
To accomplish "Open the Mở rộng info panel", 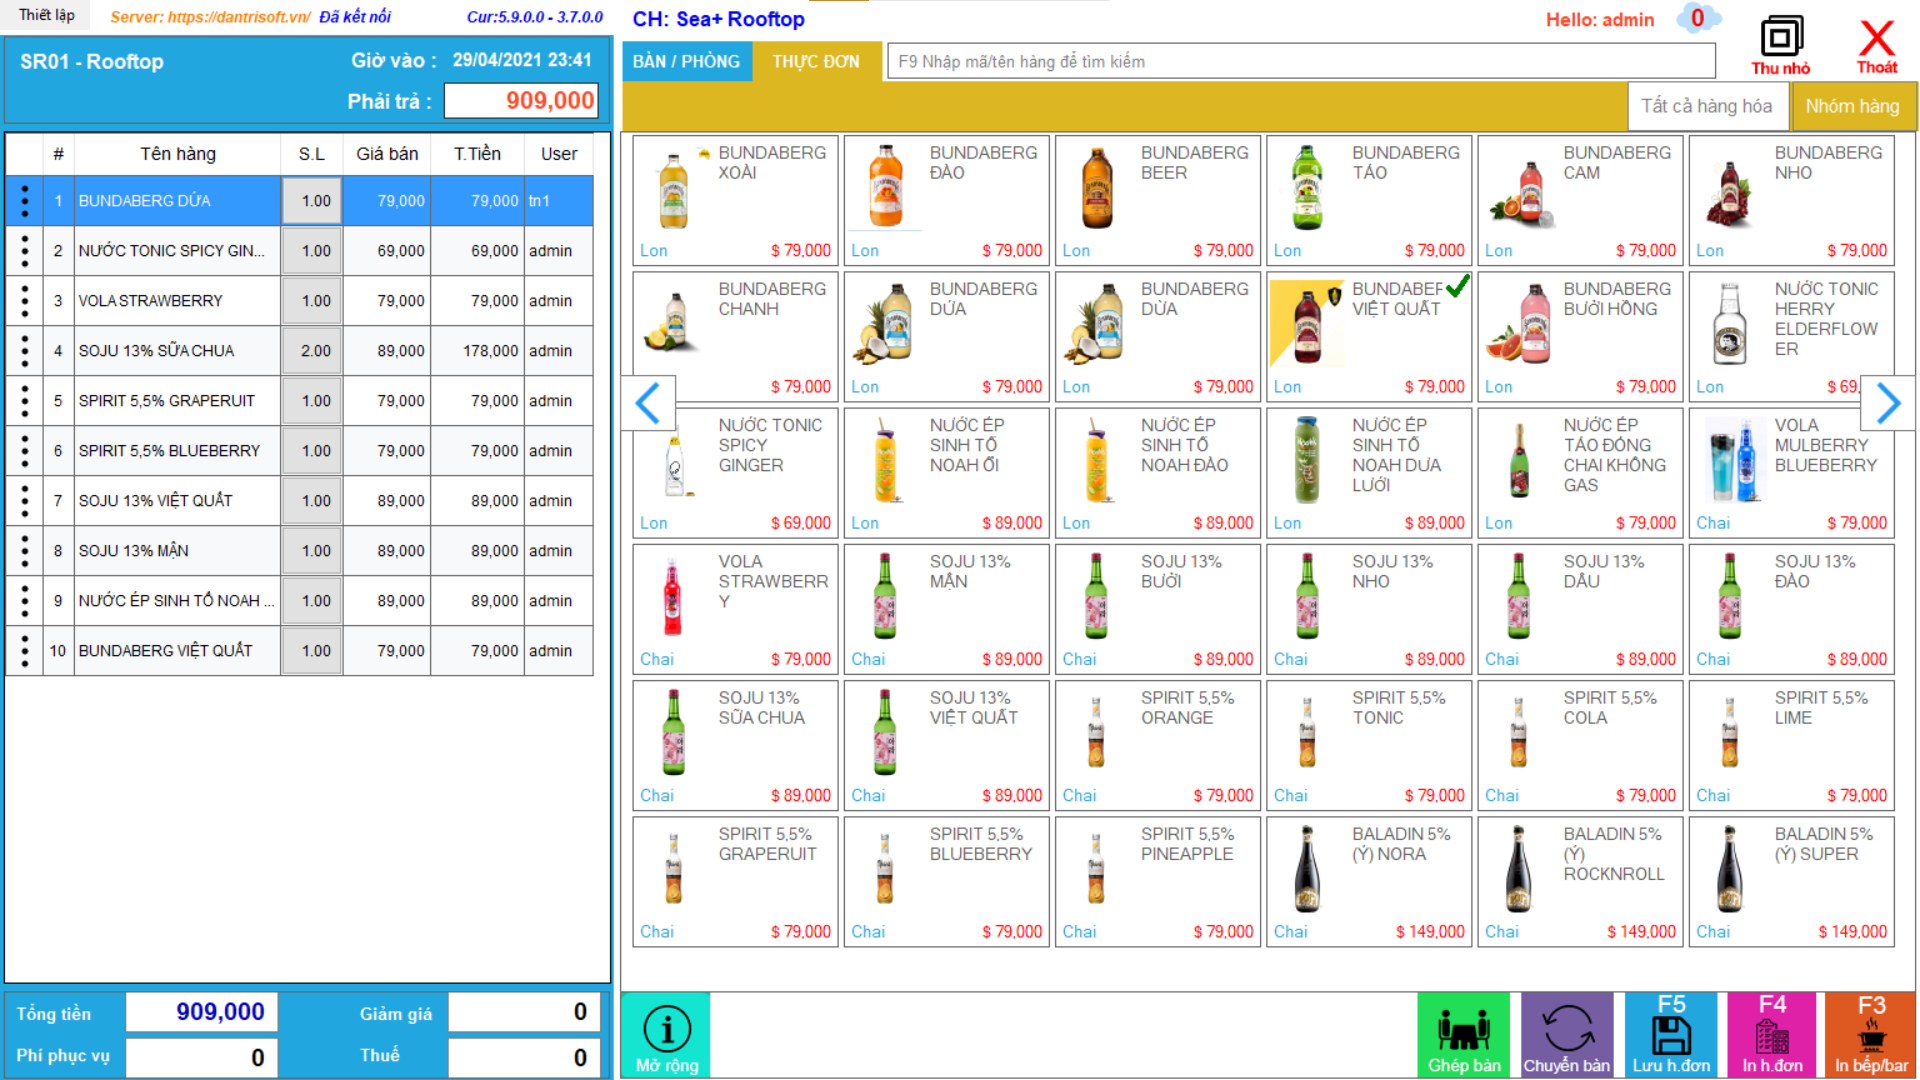I will point(666,1035).
